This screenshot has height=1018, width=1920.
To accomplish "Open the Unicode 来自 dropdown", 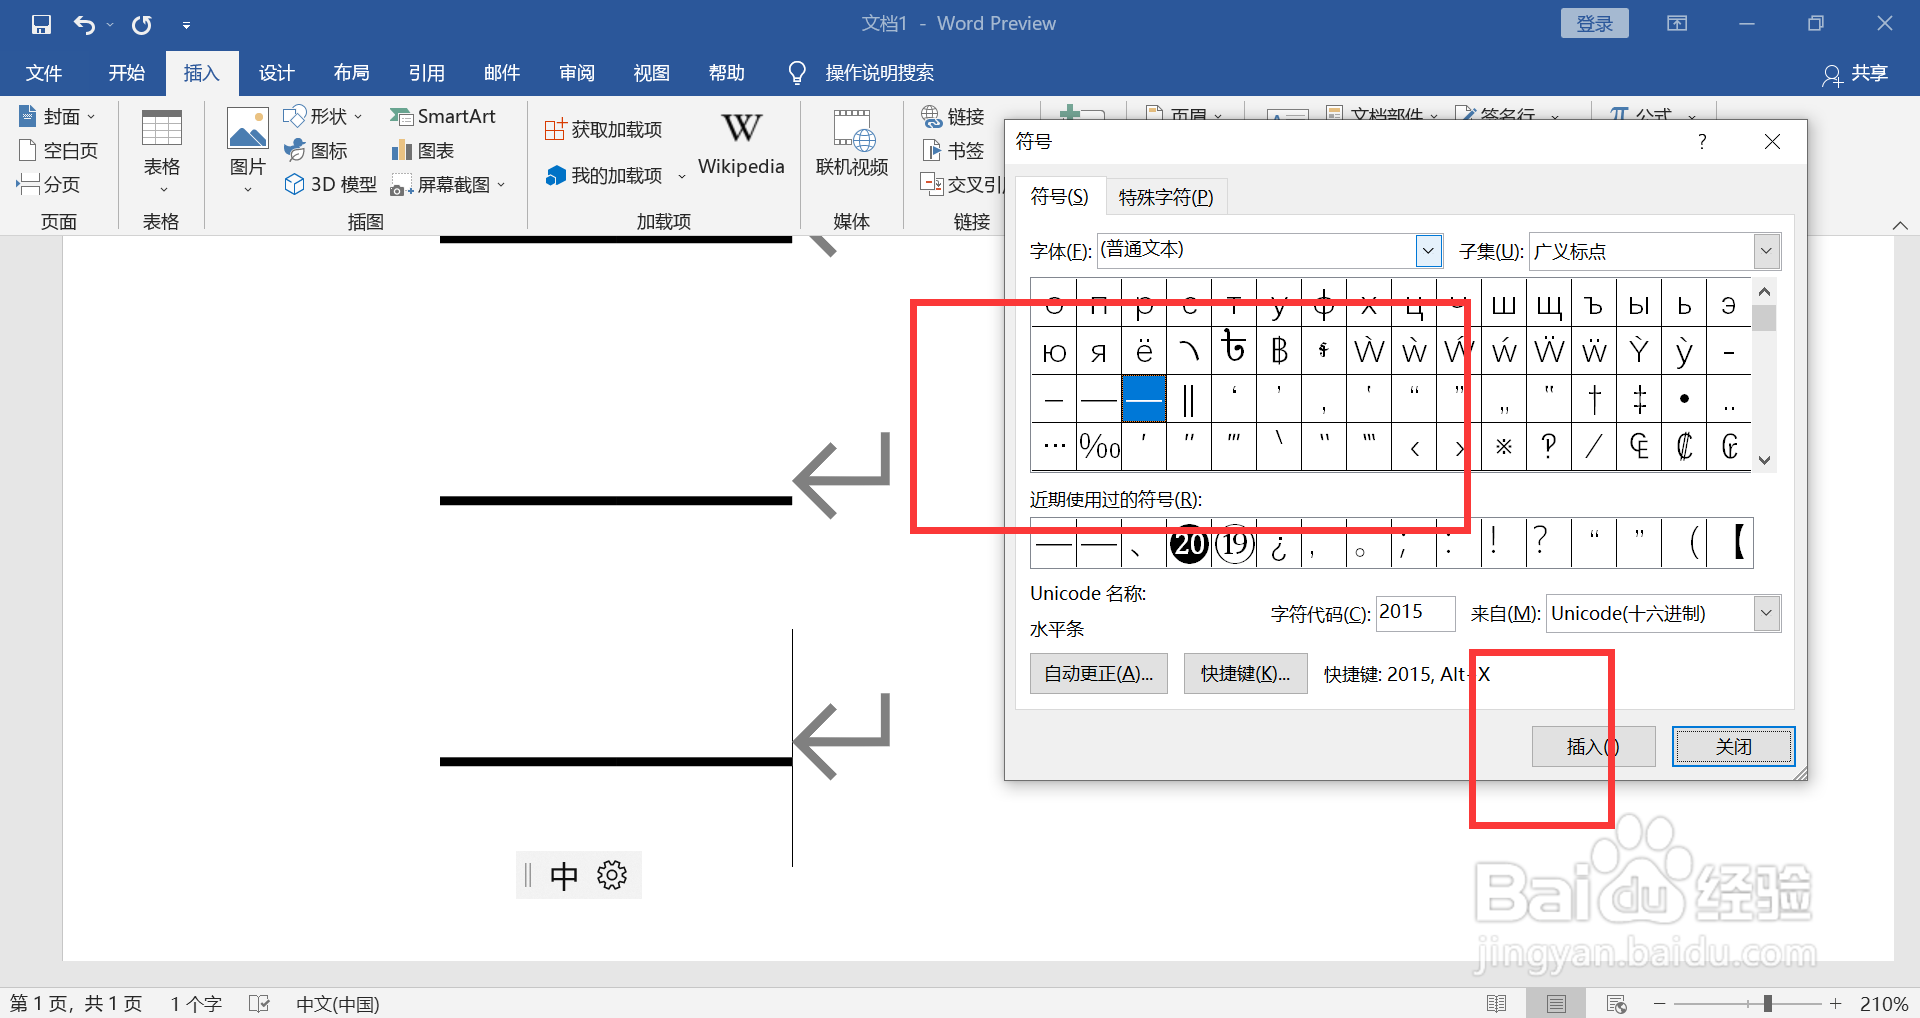I will pyautogui.click(x=1768, y=613).
